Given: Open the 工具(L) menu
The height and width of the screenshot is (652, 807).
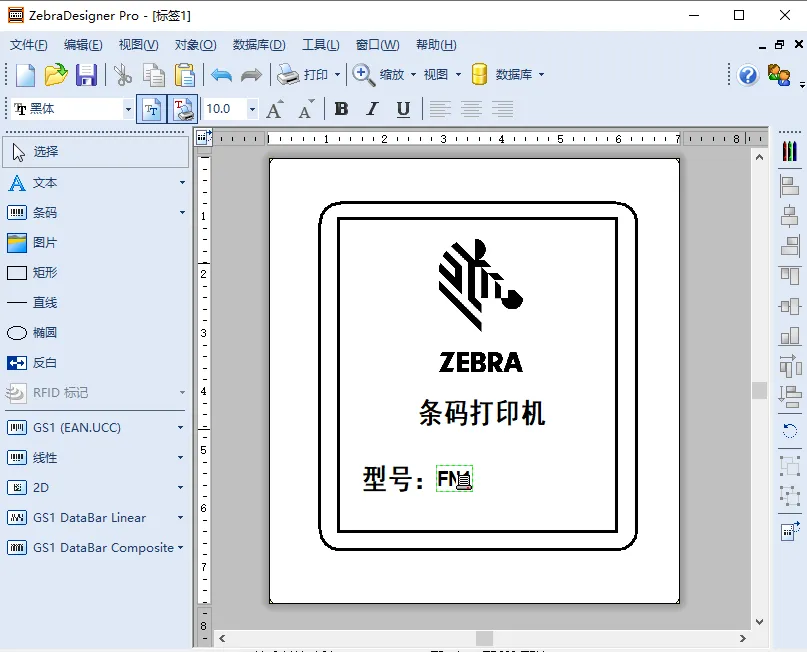Looking at the screenshot, I should [x=320, y=45].
